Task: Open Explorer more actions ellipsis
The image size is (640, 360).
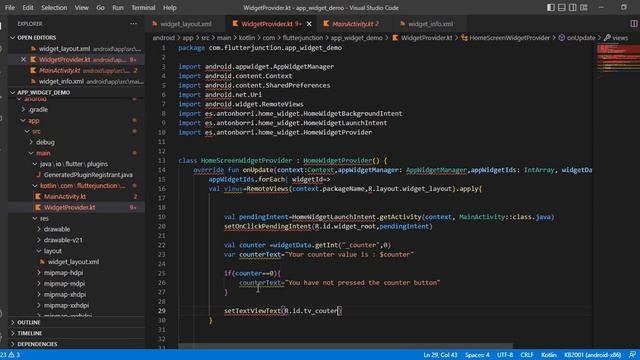Action: pos(133,24)
